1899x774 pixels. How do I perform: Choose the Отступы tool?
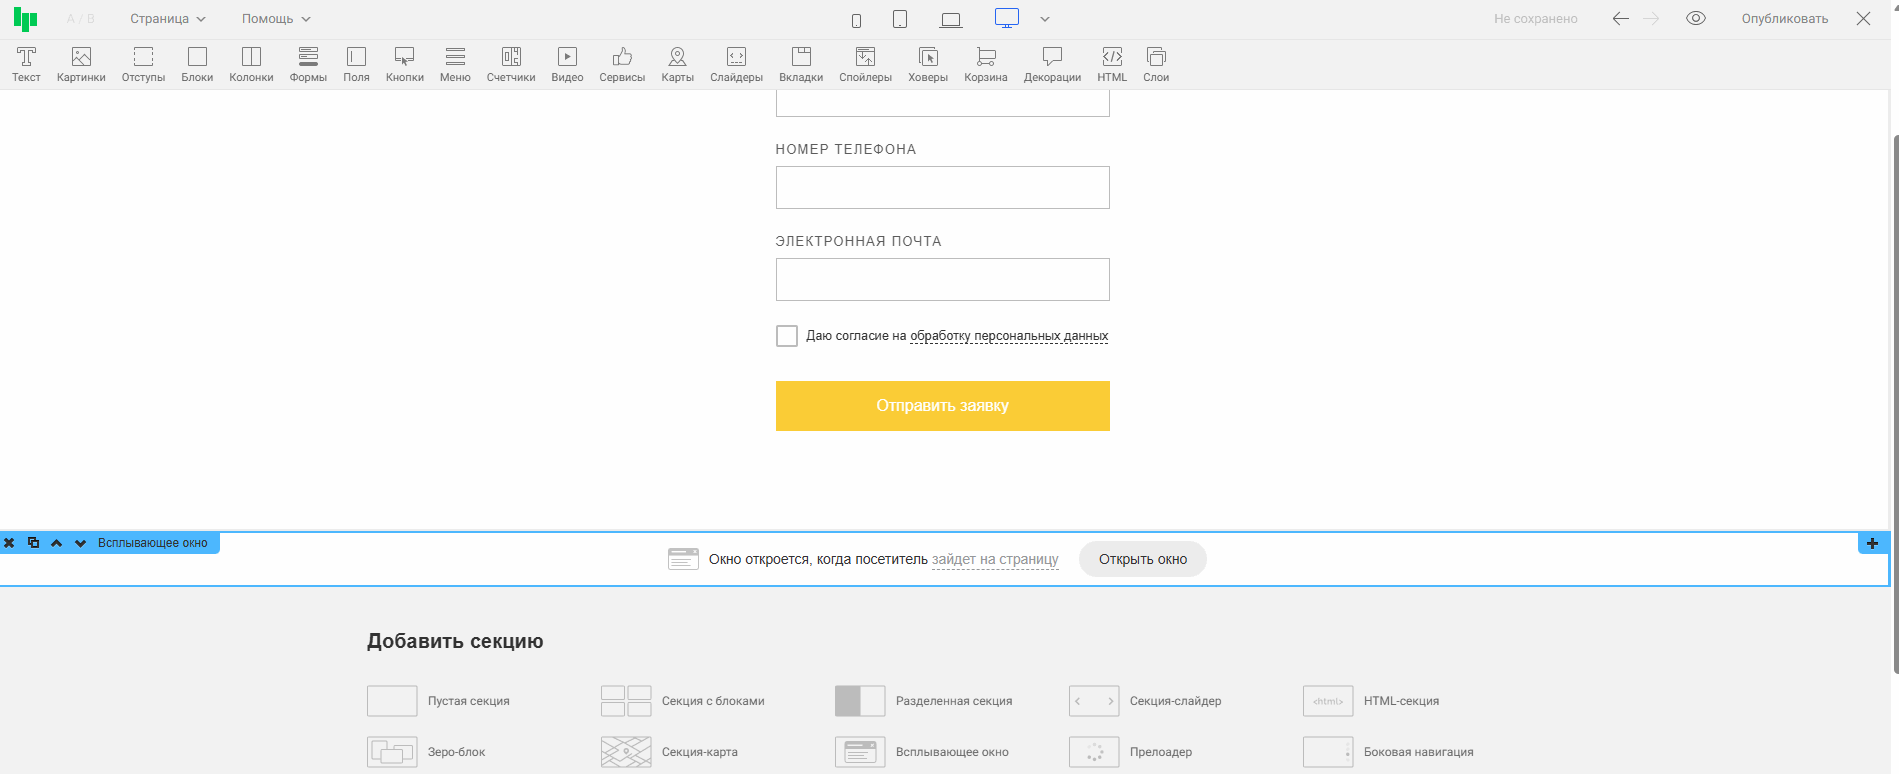[x=143, y=64]
